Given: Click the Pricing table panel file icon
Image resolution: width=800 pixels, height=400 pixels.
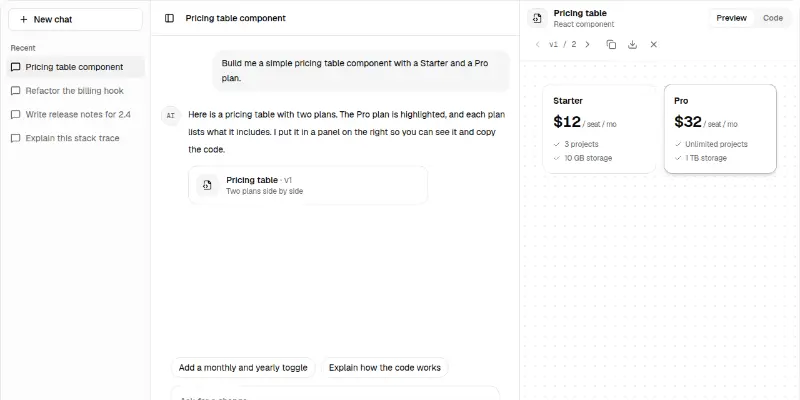Looking at the screenshot, I should point(537,18).
